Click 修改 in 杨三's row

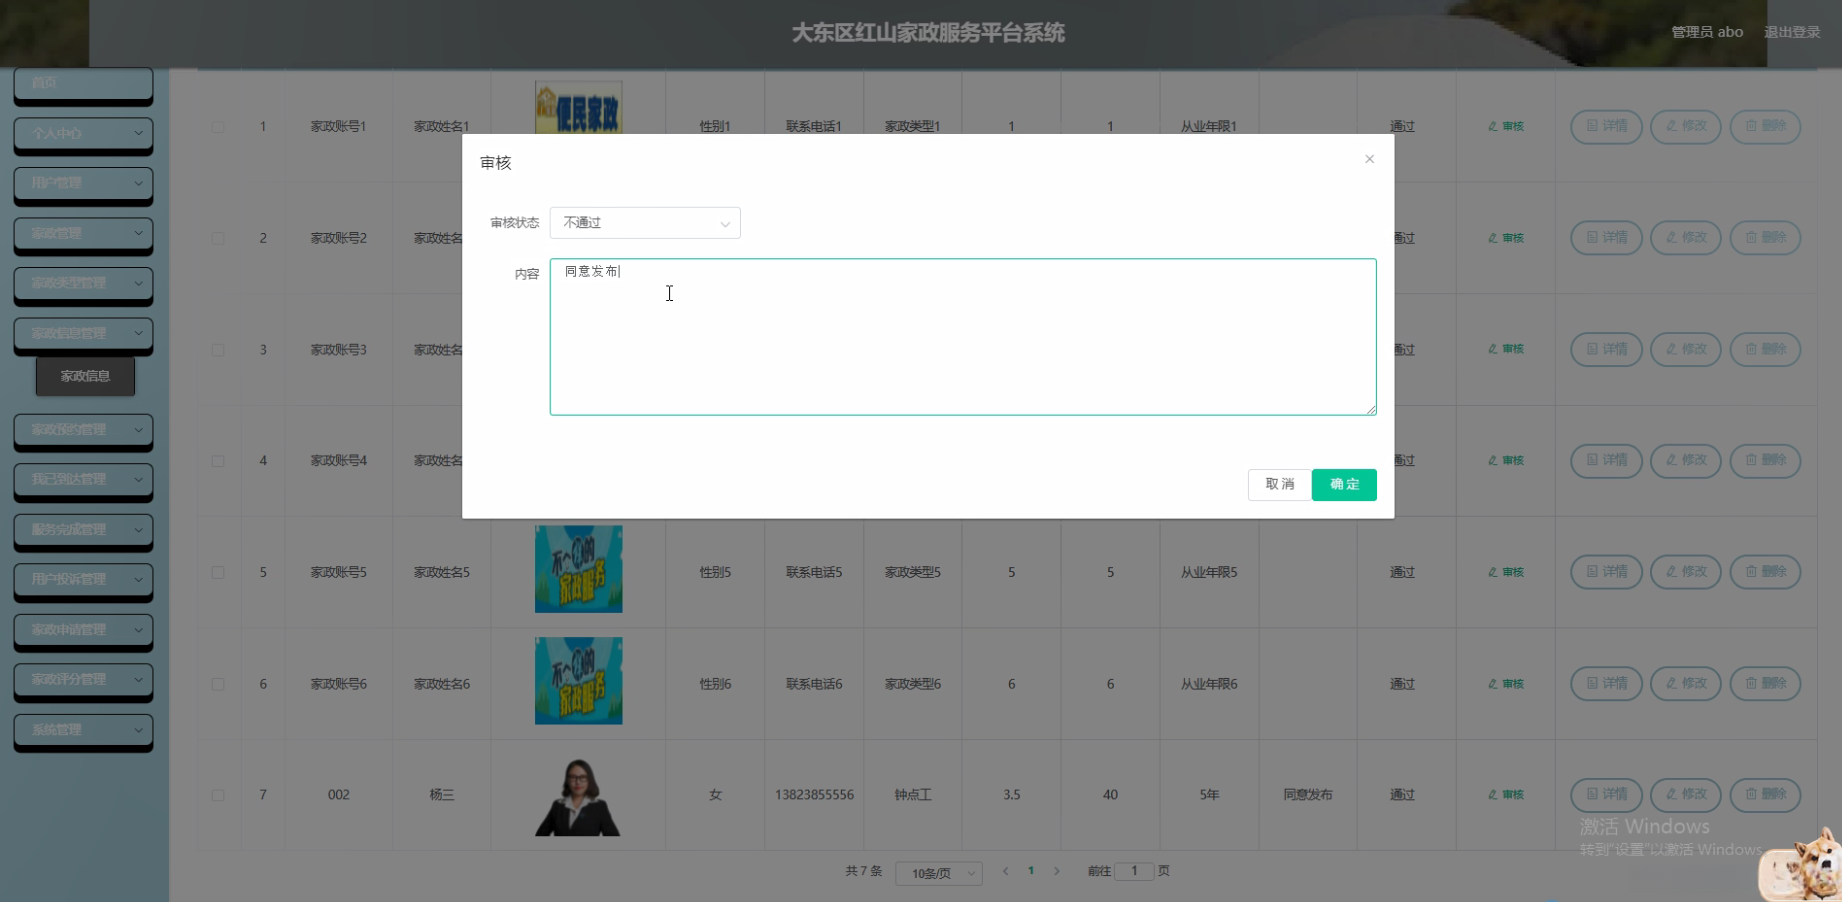[x=1686, y=795]
